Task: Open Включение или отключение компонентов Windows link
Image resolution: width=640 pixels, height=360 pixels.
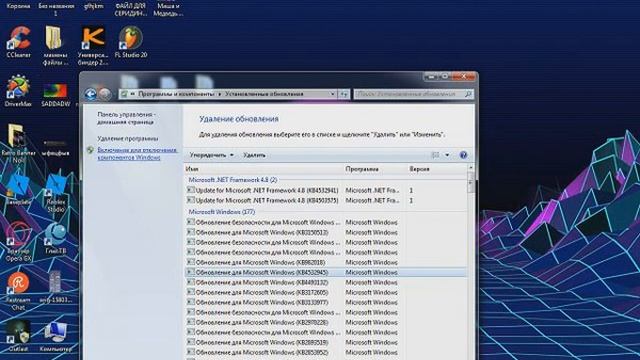Action: pos(137,154)
